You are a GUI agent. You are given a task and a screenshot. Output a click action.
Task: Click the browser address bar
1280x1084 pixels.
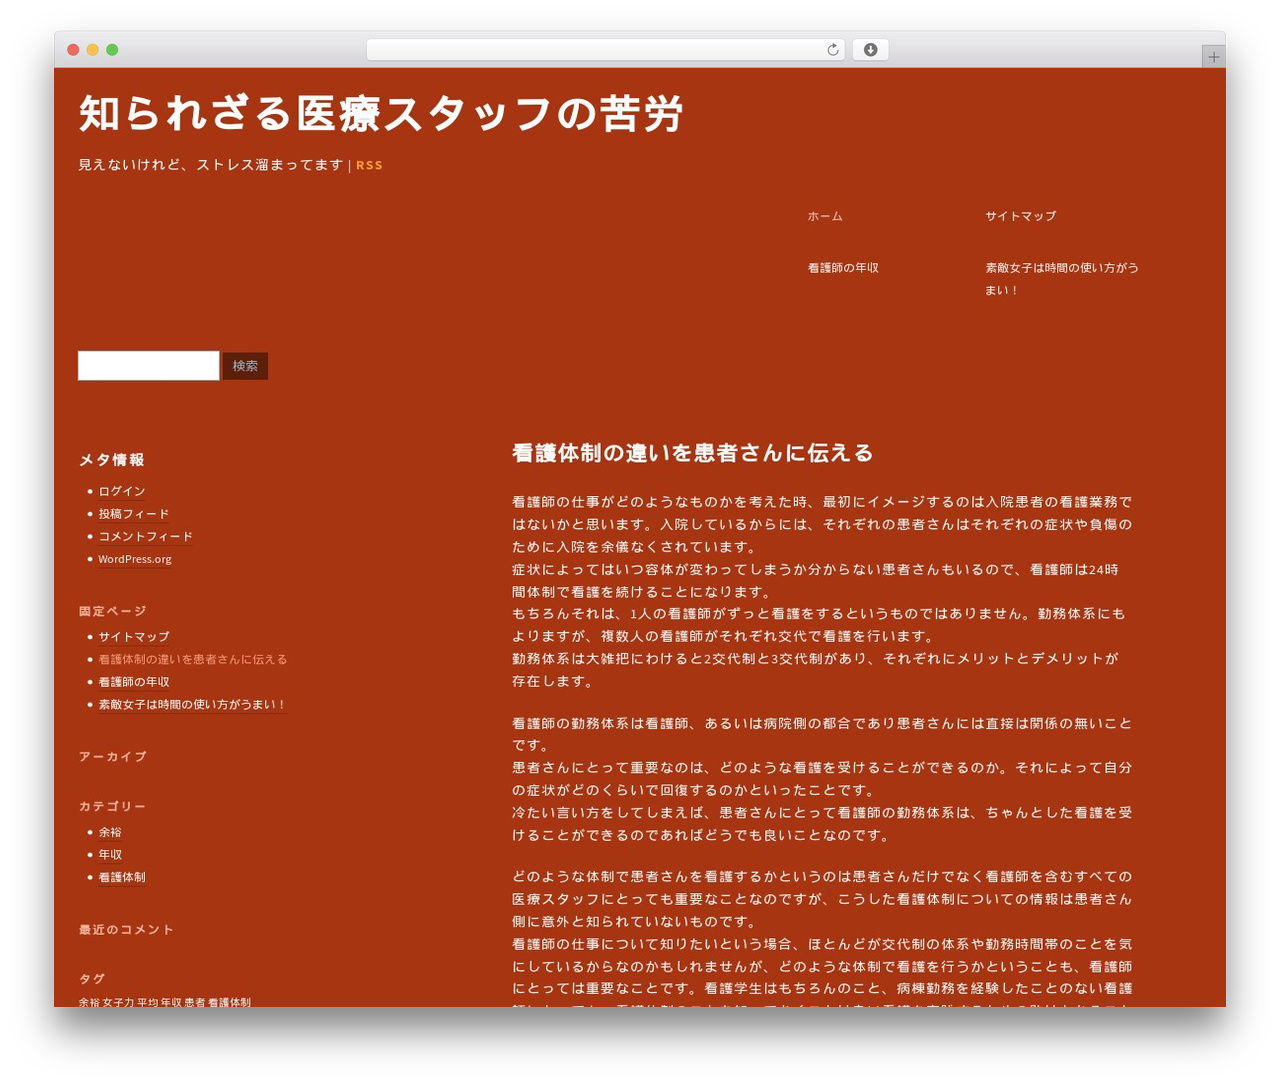[x=605, y=50]
